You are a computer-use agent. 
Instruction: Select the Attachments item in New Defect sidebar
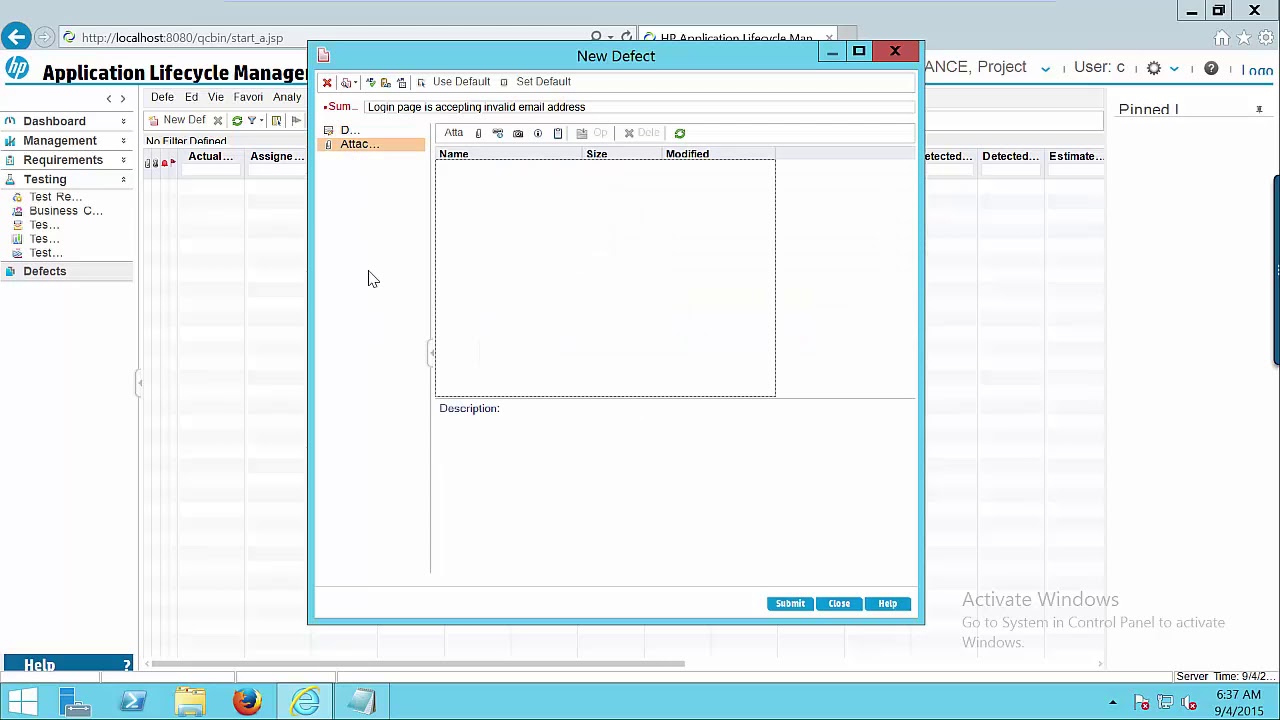(x=371, y=144)
